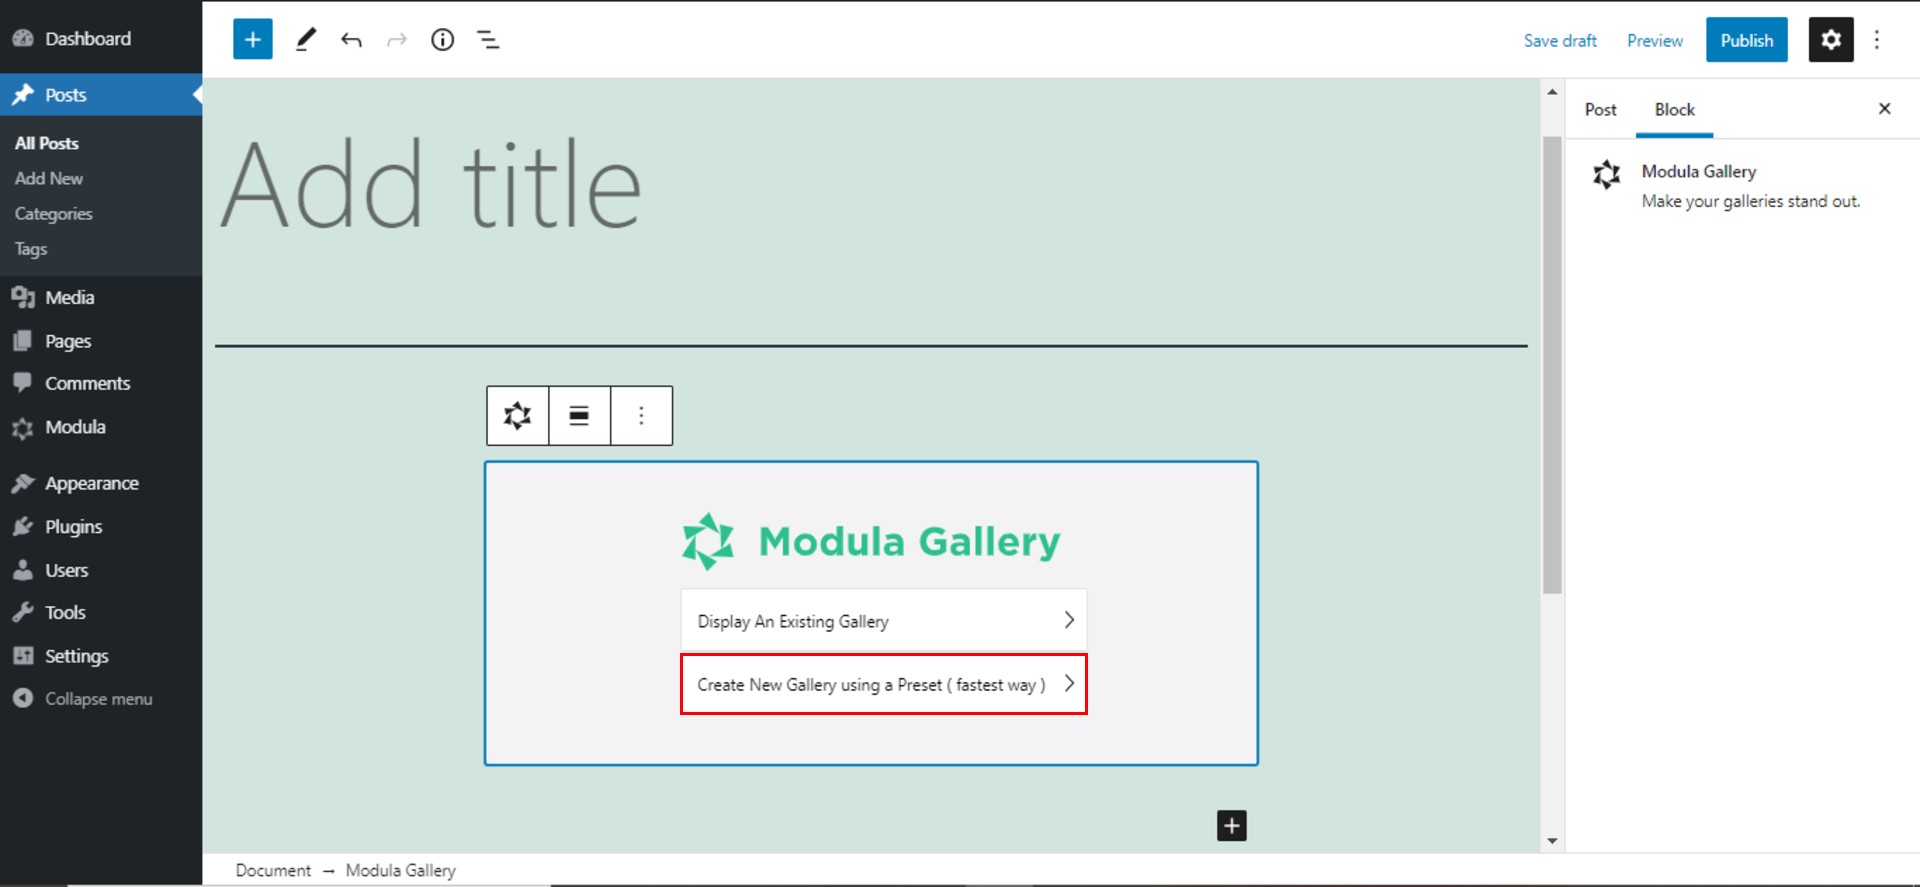
Task: Open Categories submenu item
Action: (54, 213)
